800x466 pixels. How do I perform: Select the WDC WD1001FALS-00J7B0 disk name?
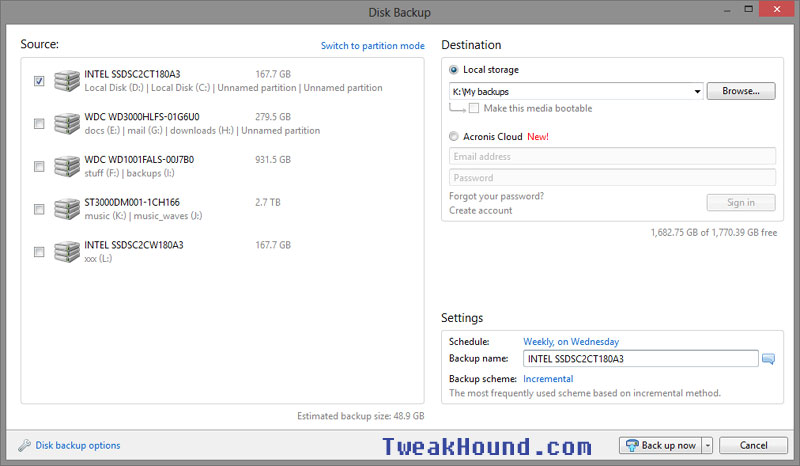click(x=139, y=160)
